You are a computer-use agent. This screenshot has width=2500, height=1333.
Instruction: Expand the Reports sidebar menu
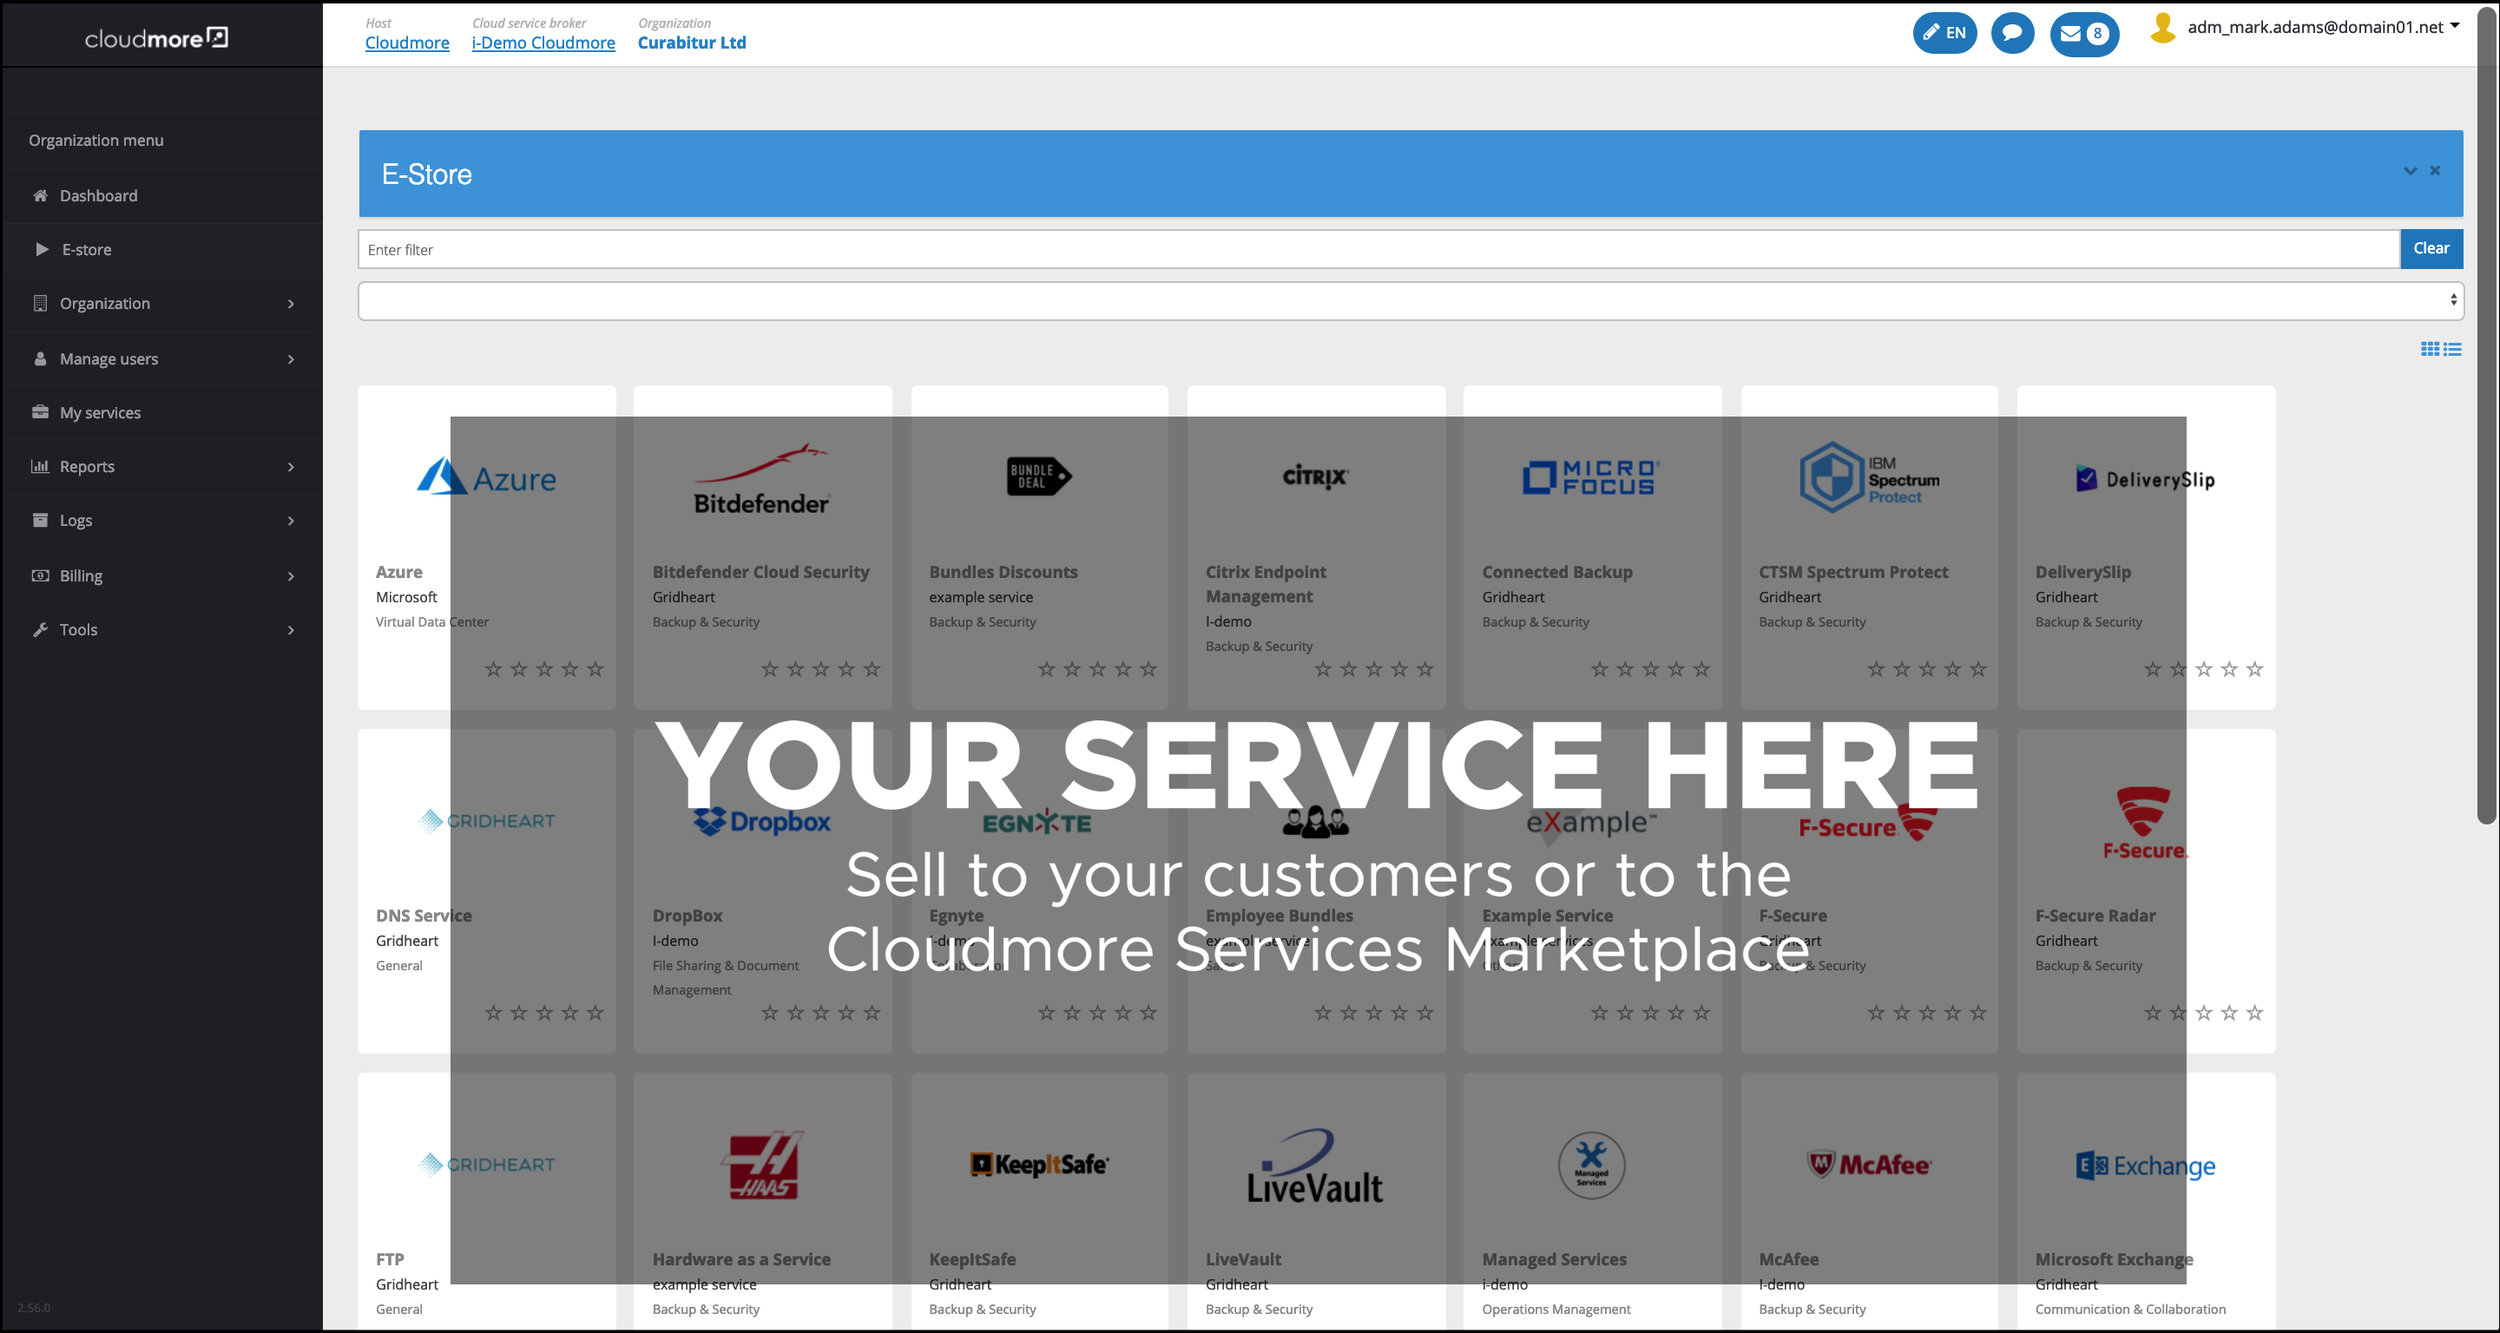point(162,467)
